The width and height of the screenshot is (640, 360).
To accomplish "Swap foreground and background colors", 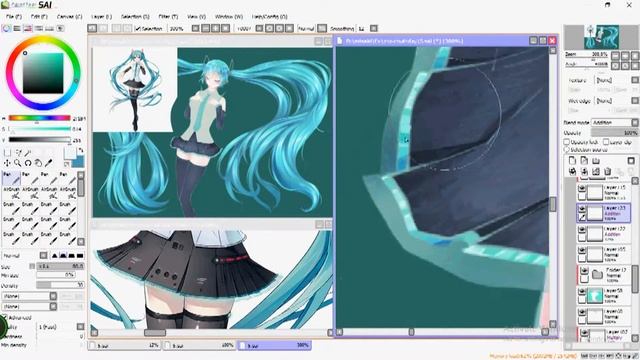I will (x=80, y=151).
